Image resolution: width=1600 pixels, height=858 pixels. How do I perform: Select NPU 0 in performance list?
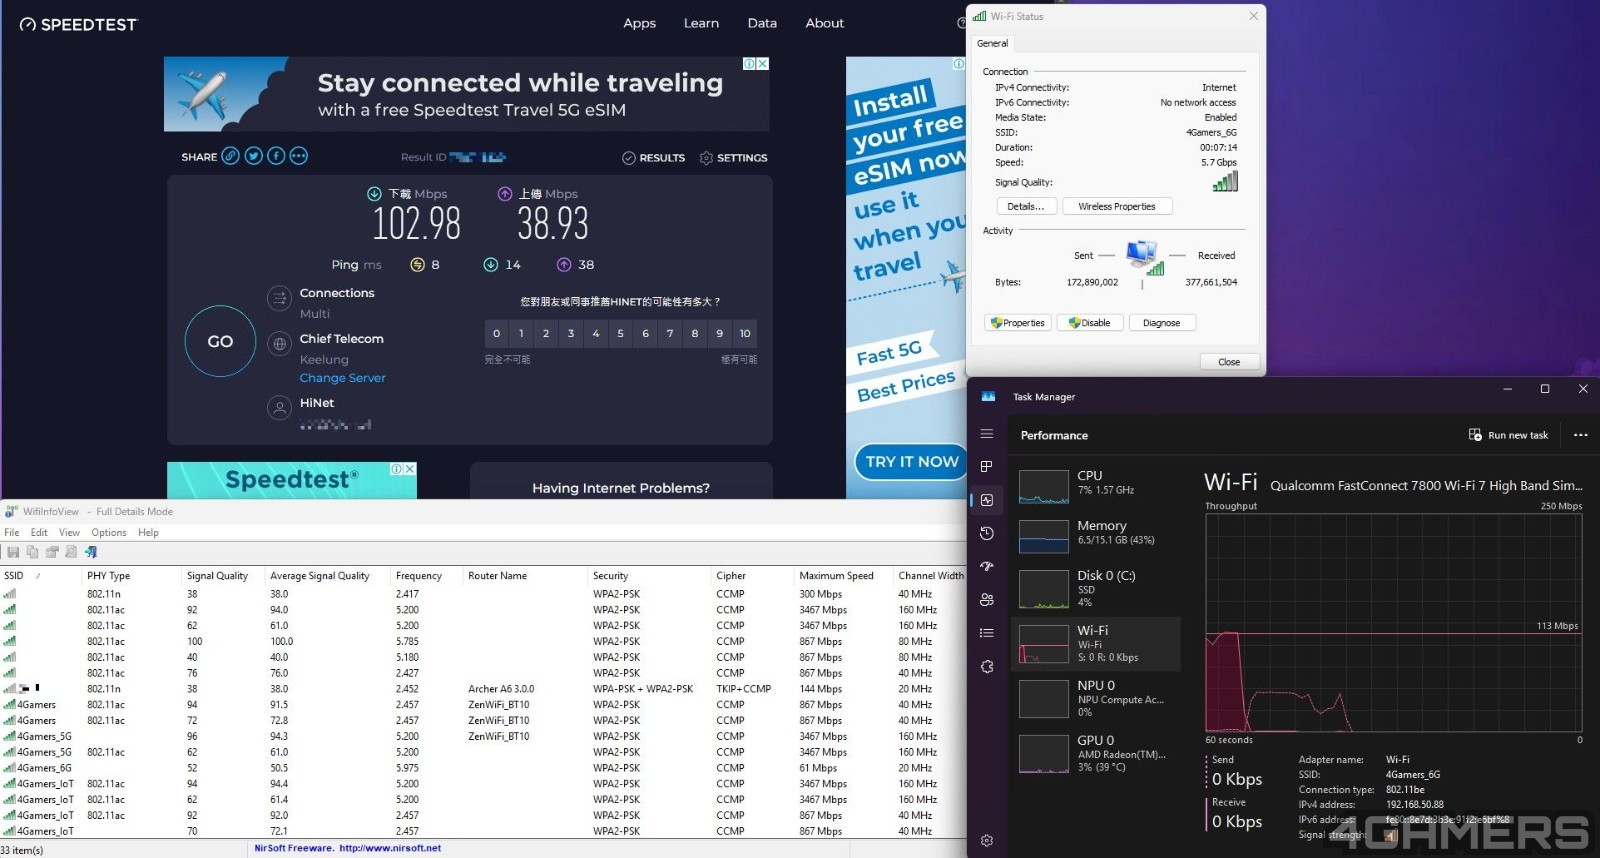tap(1097, 698)
